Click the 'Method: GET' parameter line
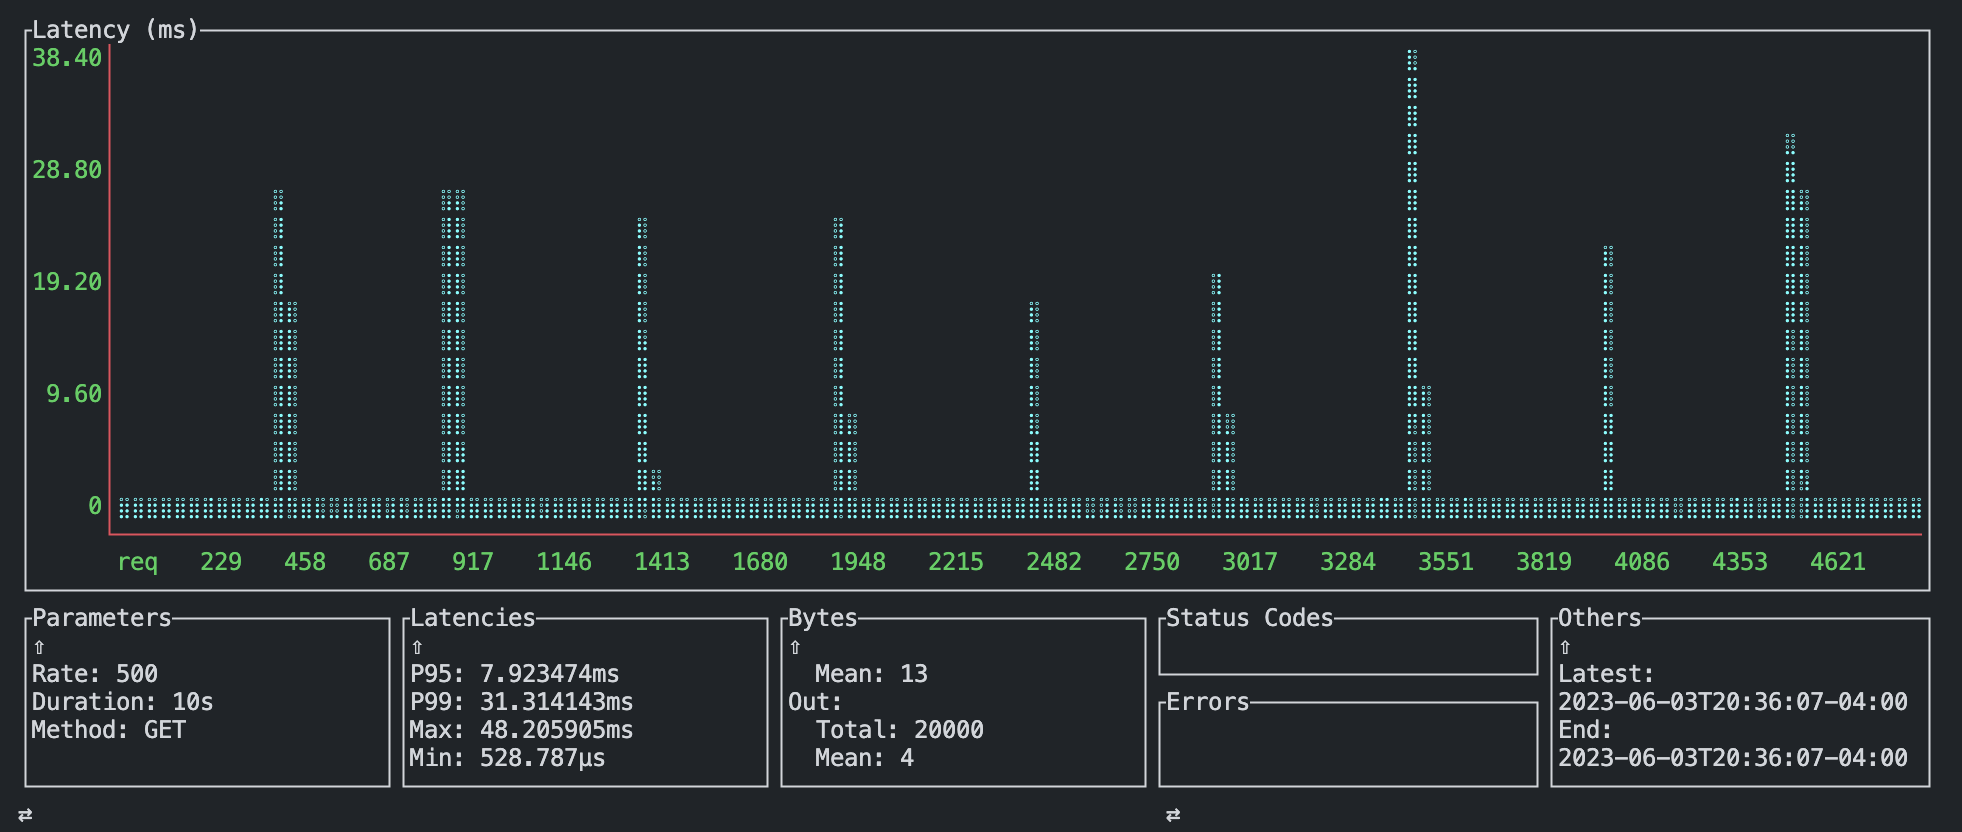1962x832 pixels. click(x=109, y=730)
